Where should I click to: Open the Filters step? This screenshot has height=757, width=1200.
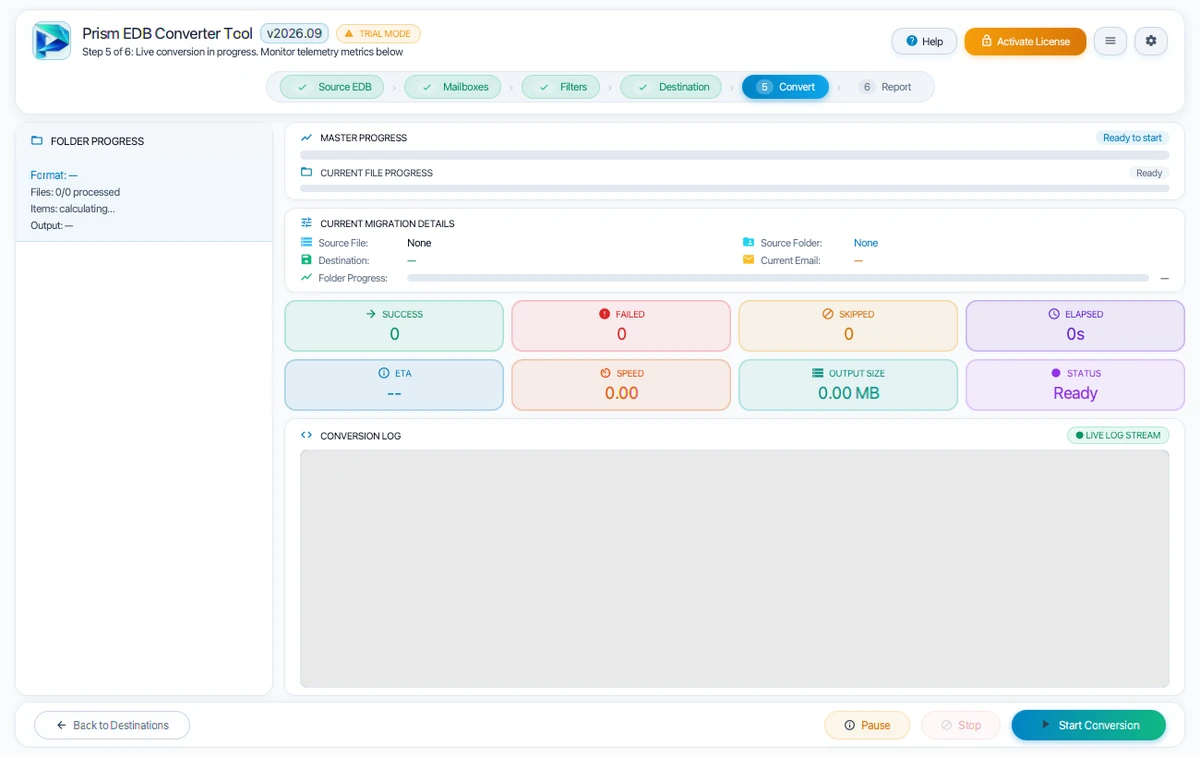click(561, 87)
